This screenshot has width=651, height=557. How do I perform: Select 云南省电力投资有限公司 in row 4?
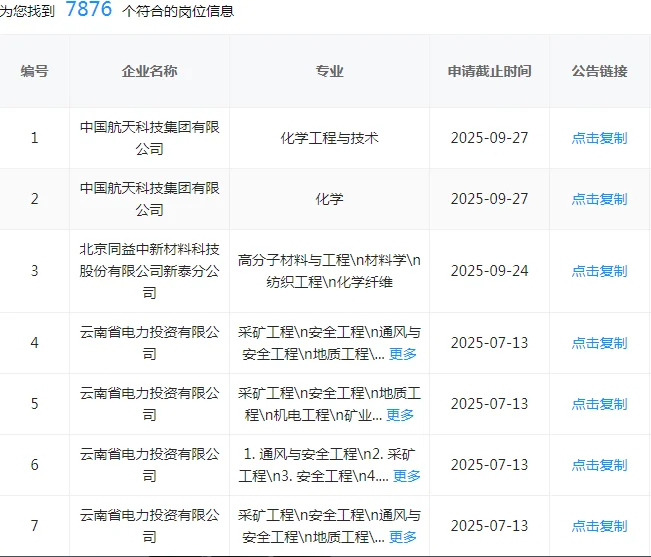pyautogui.click(x=149, y=343)
